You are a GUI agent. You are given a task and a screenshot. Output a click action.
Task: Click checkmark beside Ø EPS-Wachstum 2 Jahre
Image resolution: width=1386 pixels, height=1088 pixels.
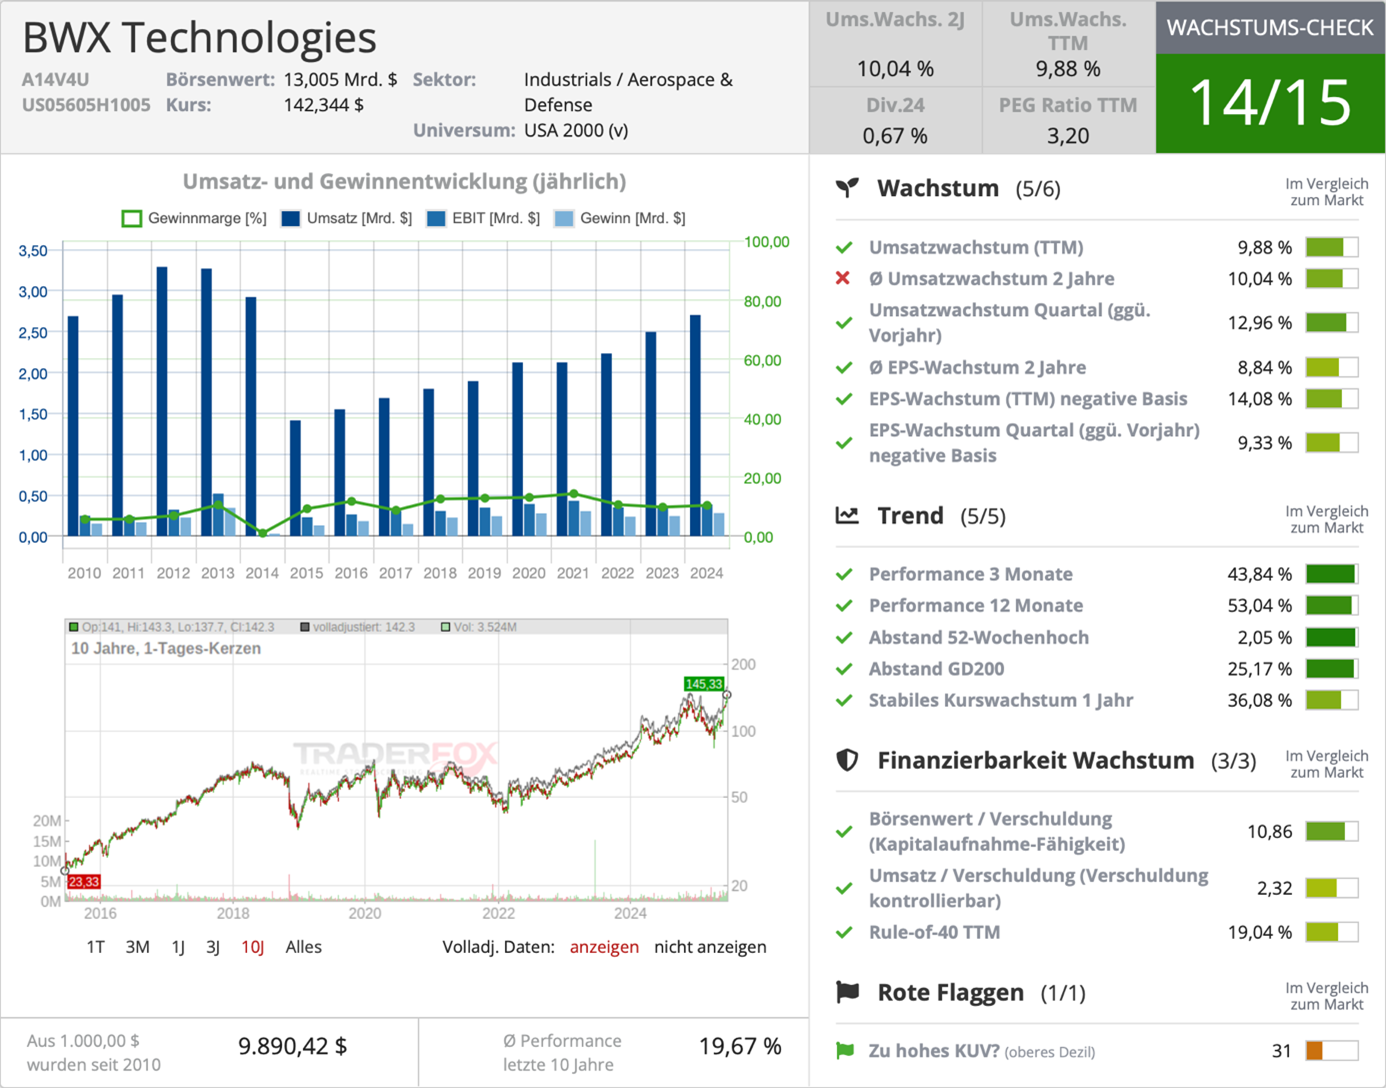(844, 367)
